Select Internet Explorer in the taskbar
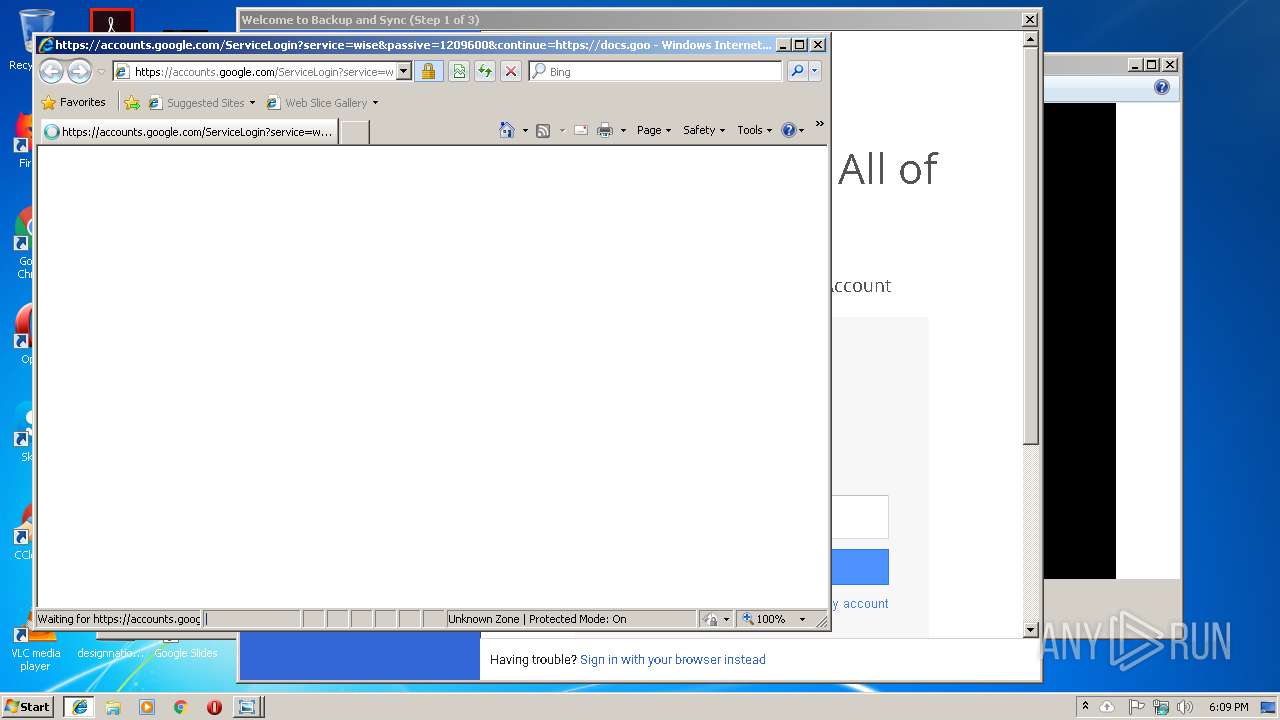 tap(79, 706)
